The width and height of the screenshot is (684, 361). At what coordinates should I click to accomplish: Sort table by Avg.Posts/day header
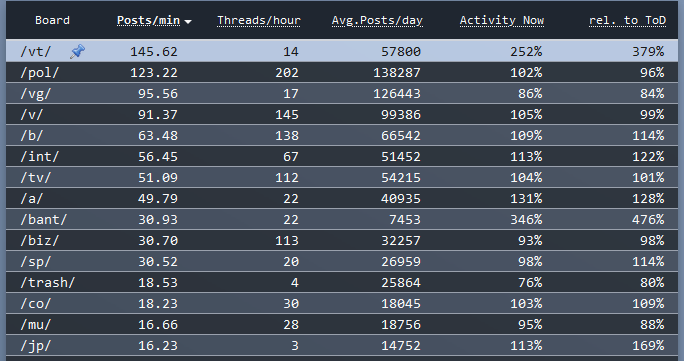click(377, 20)
